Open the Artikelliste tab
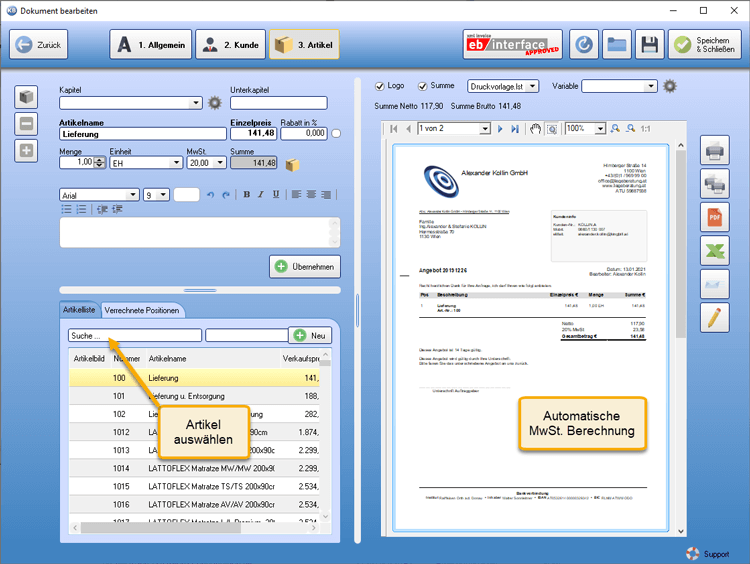Viewport: 750px width, 564px height. [79, 310]
